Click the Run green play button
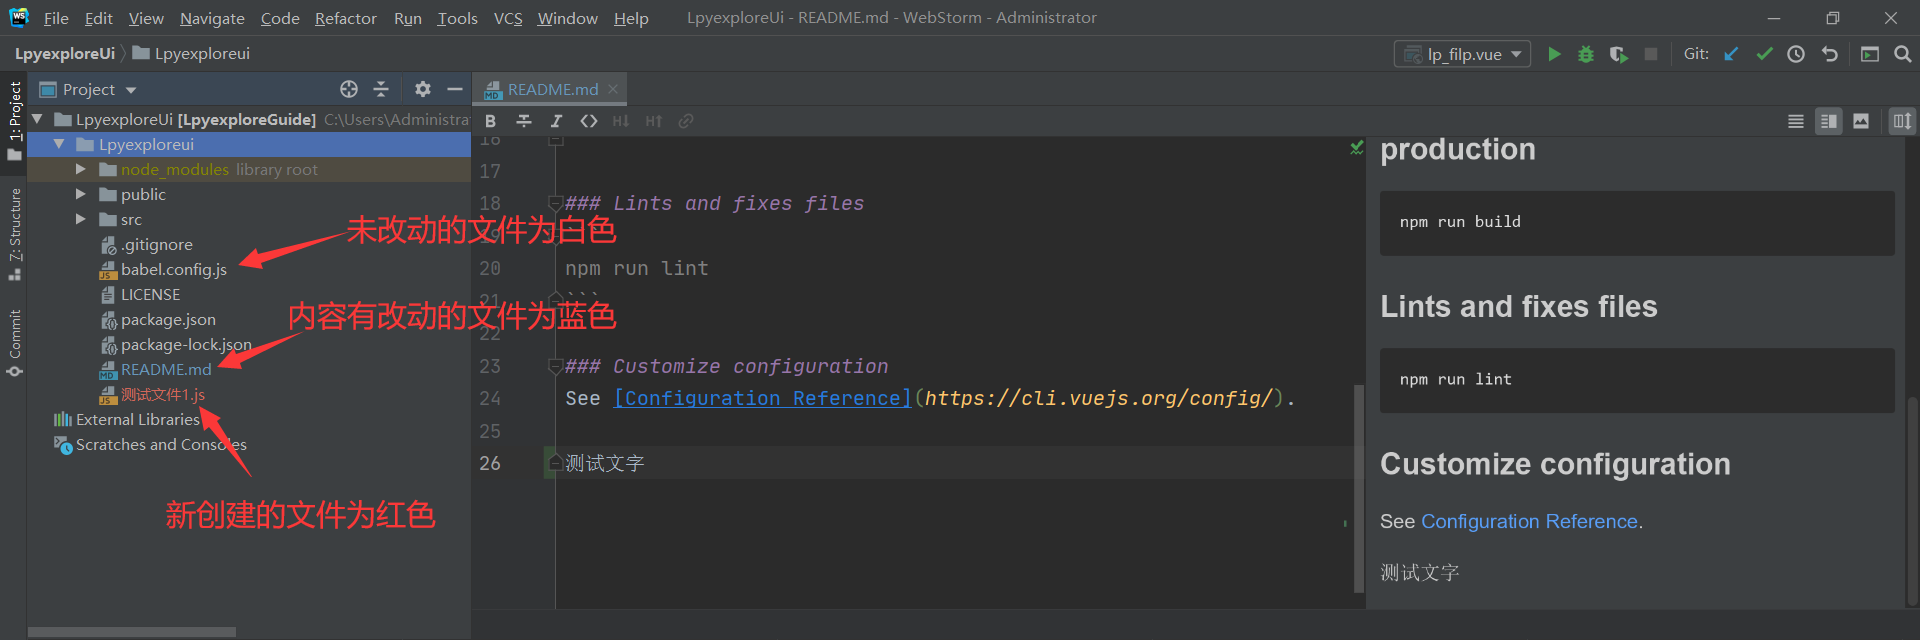Viewport: 1920px width, 640px height. point(1554,54)
